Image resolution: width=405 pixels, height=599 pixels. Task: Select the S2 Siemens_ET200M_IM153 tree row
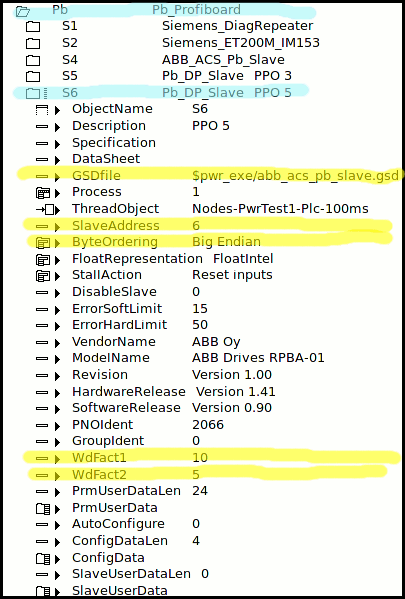pos(173,43)
